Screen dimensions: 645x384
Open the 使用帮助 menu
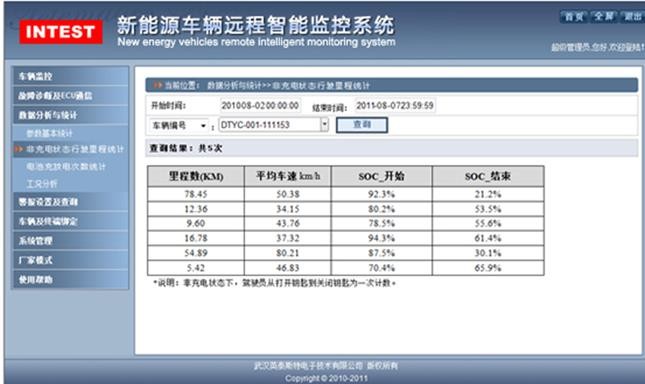tap(70, 280)
